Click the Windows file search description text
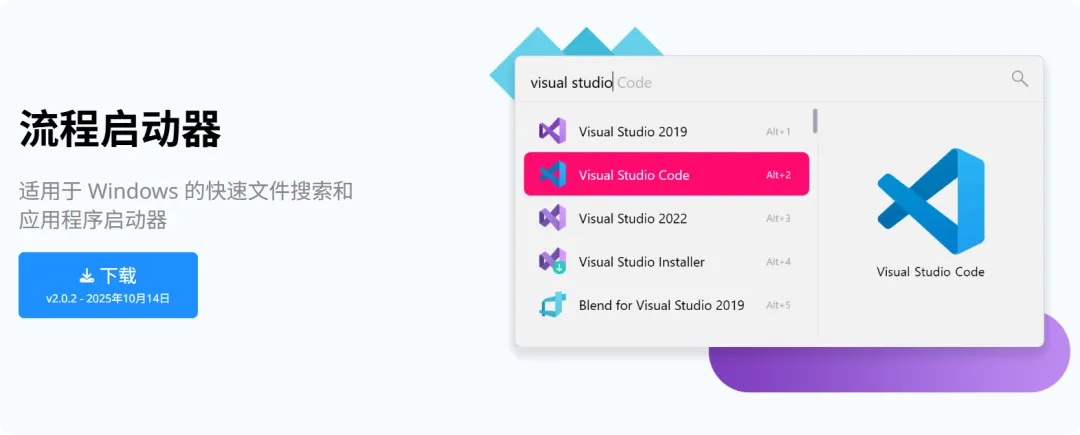 pyautogui.click(x=186, y=205)
